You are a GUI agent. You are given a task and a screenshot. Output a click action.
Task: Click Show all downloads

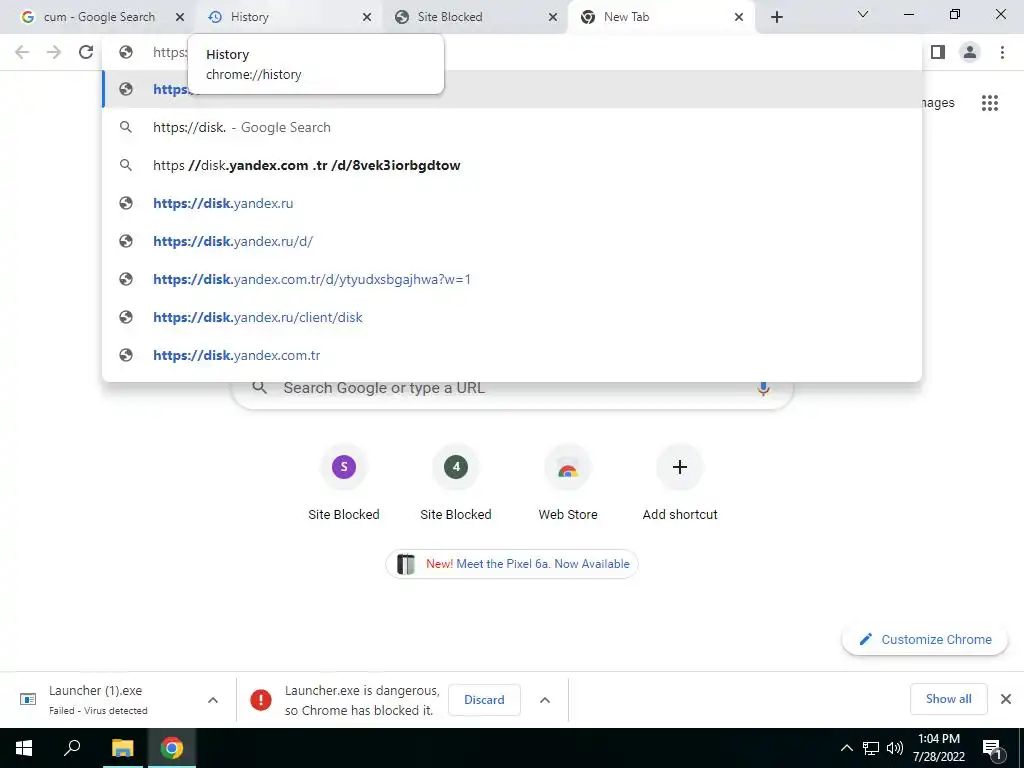coord(948,699)
